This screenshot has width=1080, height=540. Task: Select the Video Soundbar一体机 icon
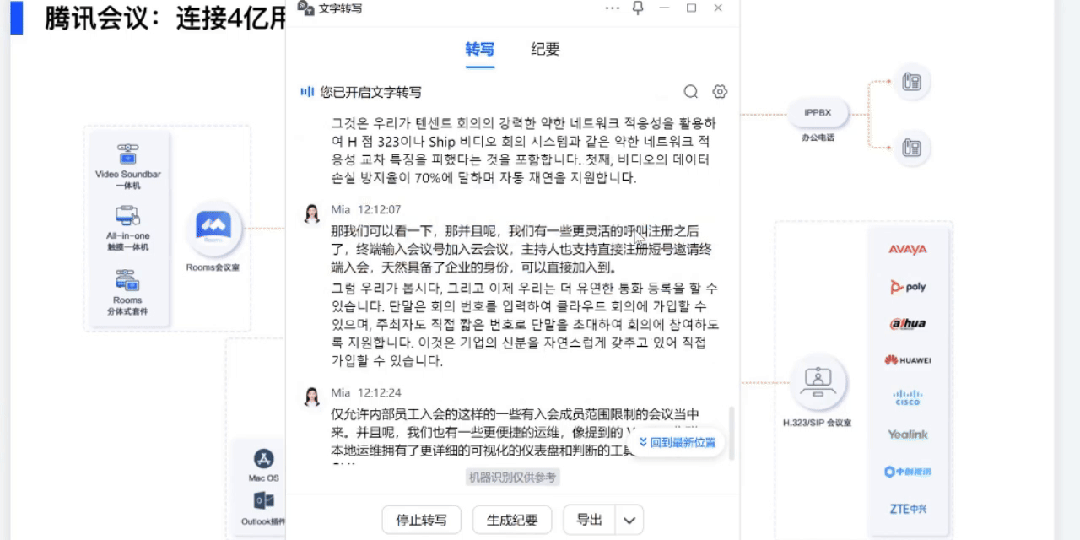pos(127,154)
